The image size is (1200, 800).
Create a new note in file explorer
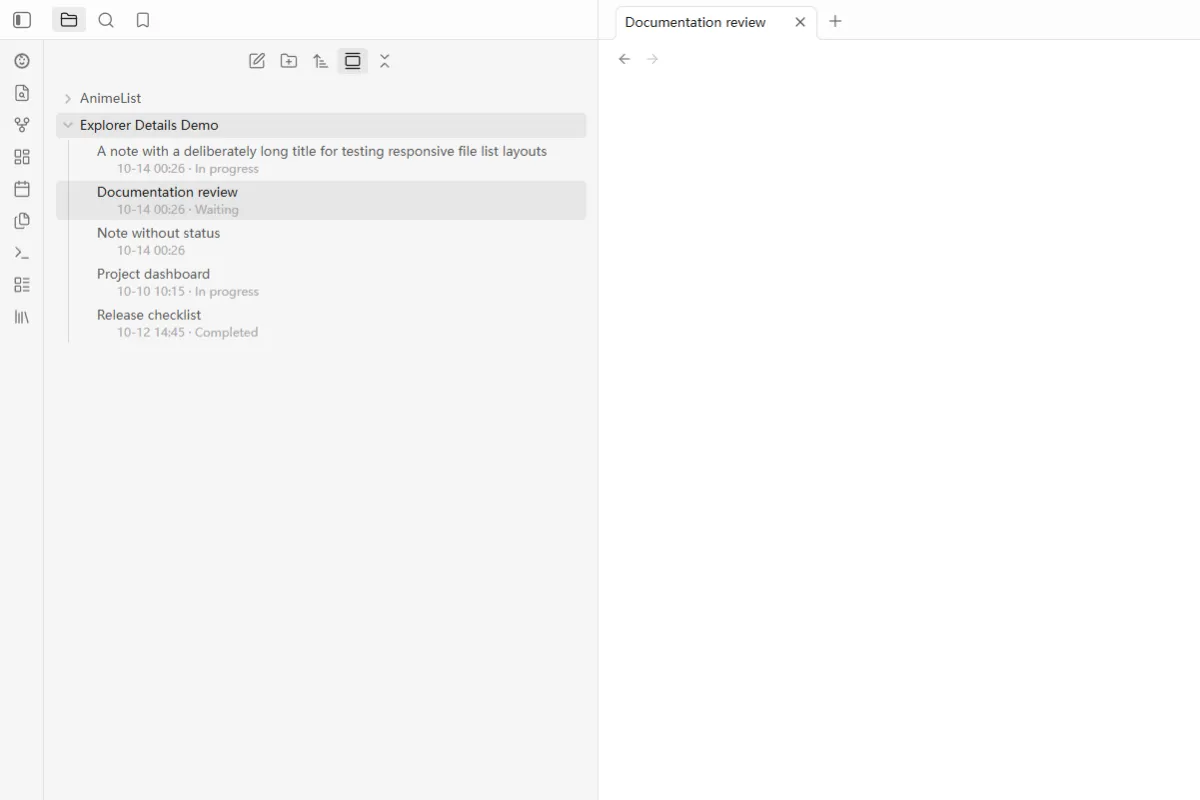click(257, 61)
